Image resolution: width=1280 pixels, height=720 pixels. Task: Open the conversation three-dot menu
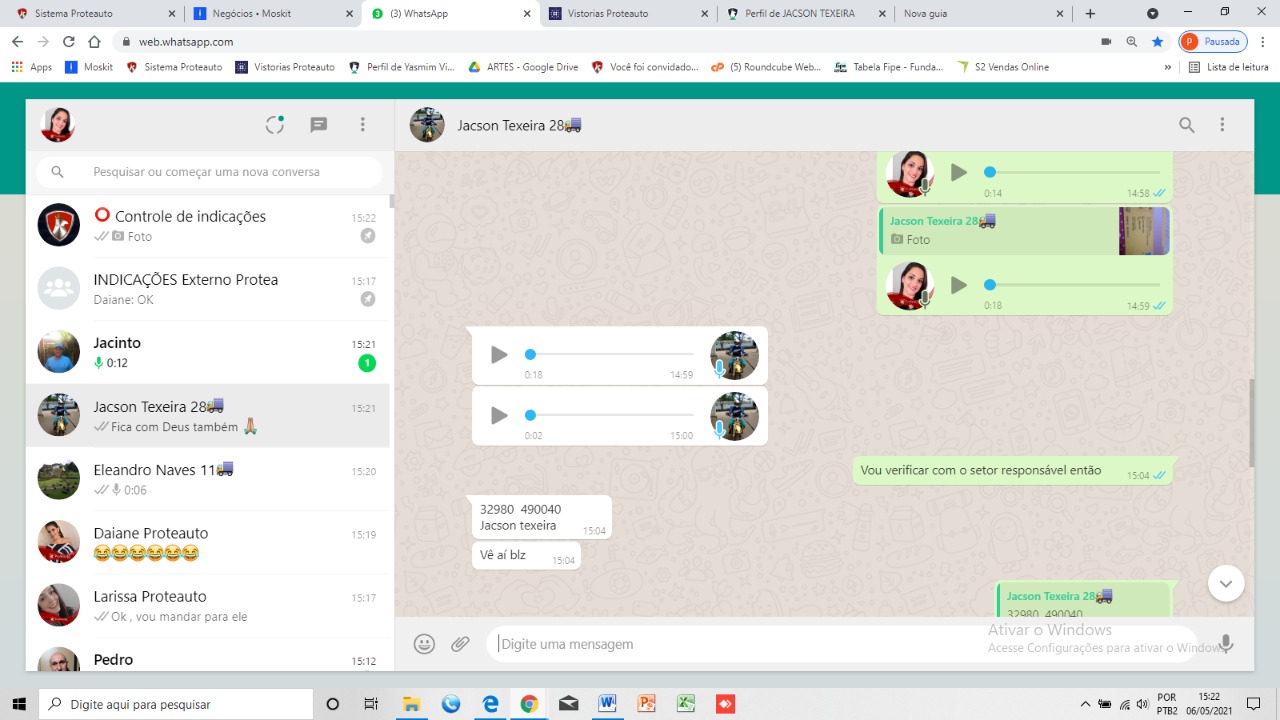coord(1222,125)
